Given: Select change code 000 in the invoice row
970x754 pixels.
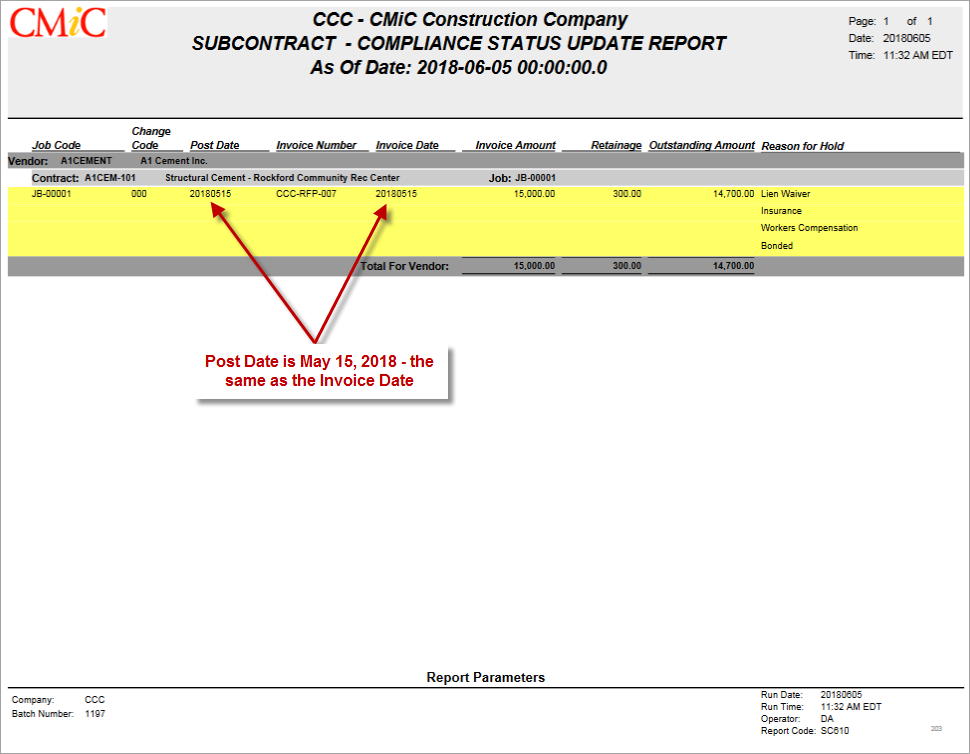Looking at the screenshot, I should pos(139,194).
